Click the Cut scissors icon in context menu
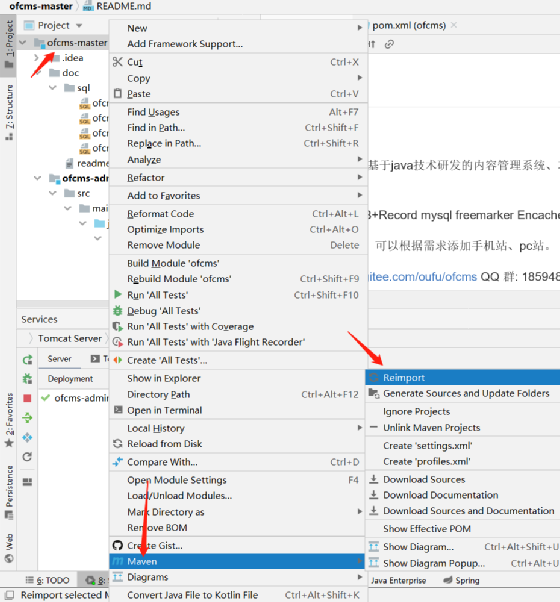This screenshot has width=560, height=602. point(118,62)
